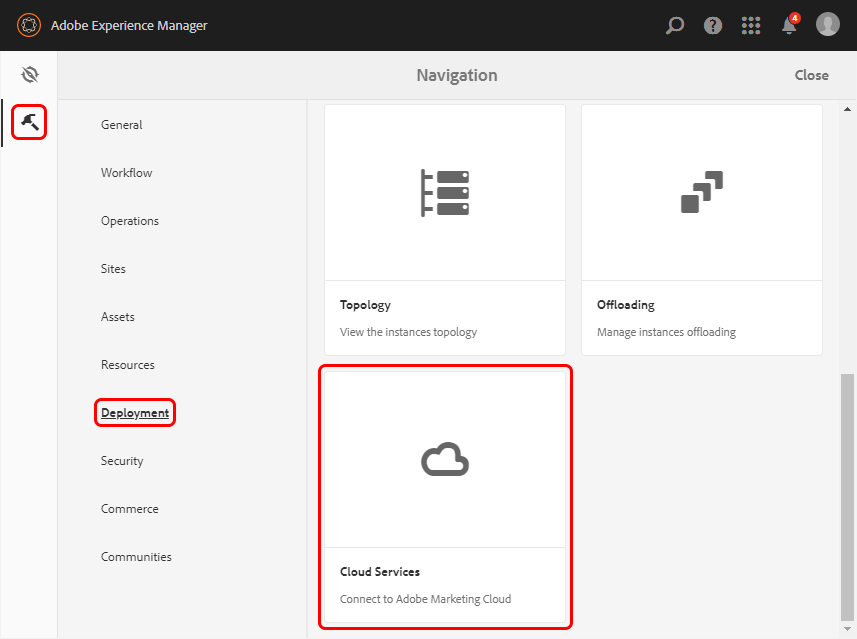
Task: Open notifications bell with badge 4
Action: pyautogui.click(x=790, y=24)
